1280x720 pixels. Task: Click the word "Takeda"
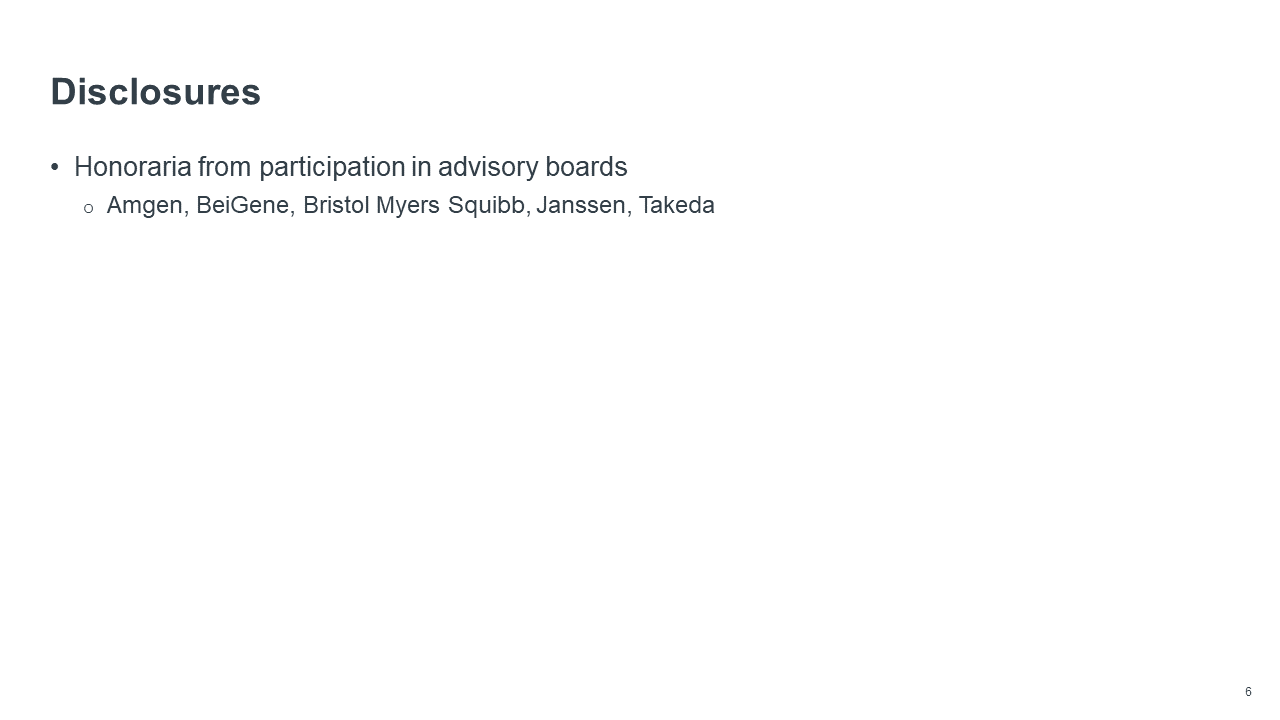click(677, 206)
